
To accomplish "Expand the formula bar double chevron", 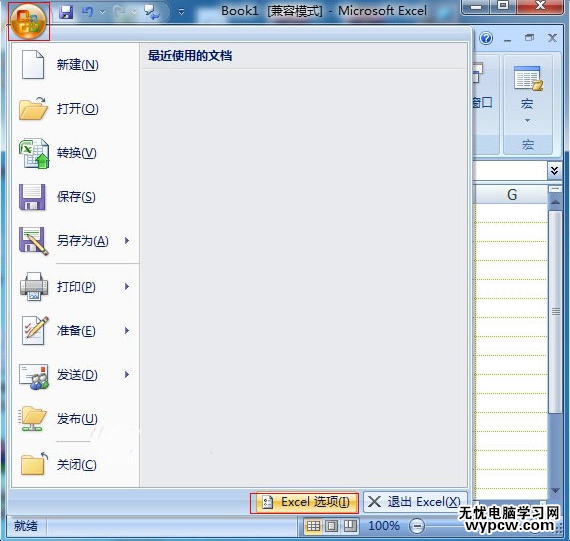I will (x=554, y=170).
